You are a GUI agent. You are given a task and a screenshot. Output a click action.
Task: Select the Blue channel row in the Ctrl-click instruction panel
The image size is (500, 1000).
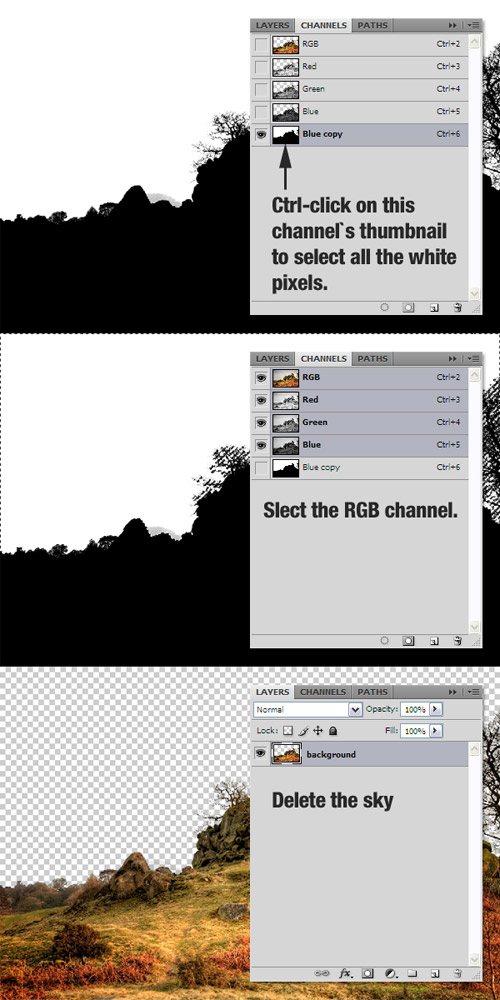click(x=359, y=112)
